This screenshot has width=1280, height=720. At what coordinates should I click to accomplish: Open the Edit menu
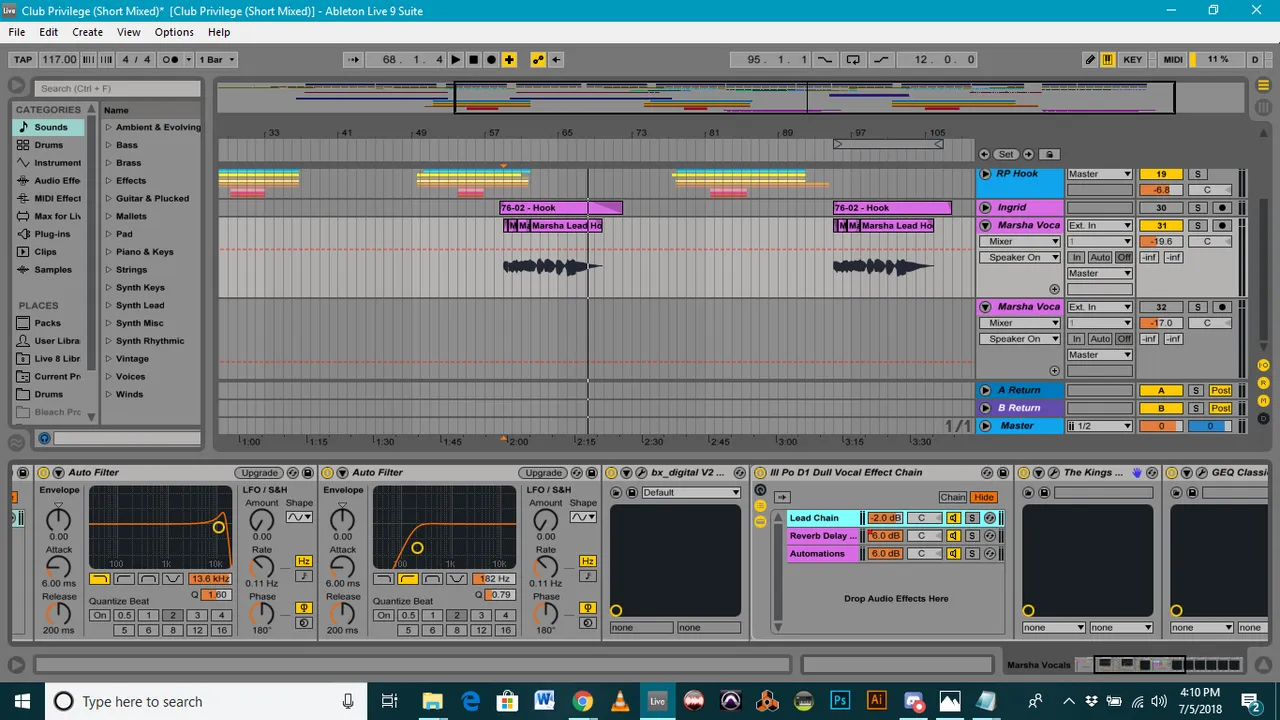[x=48, y=32]
